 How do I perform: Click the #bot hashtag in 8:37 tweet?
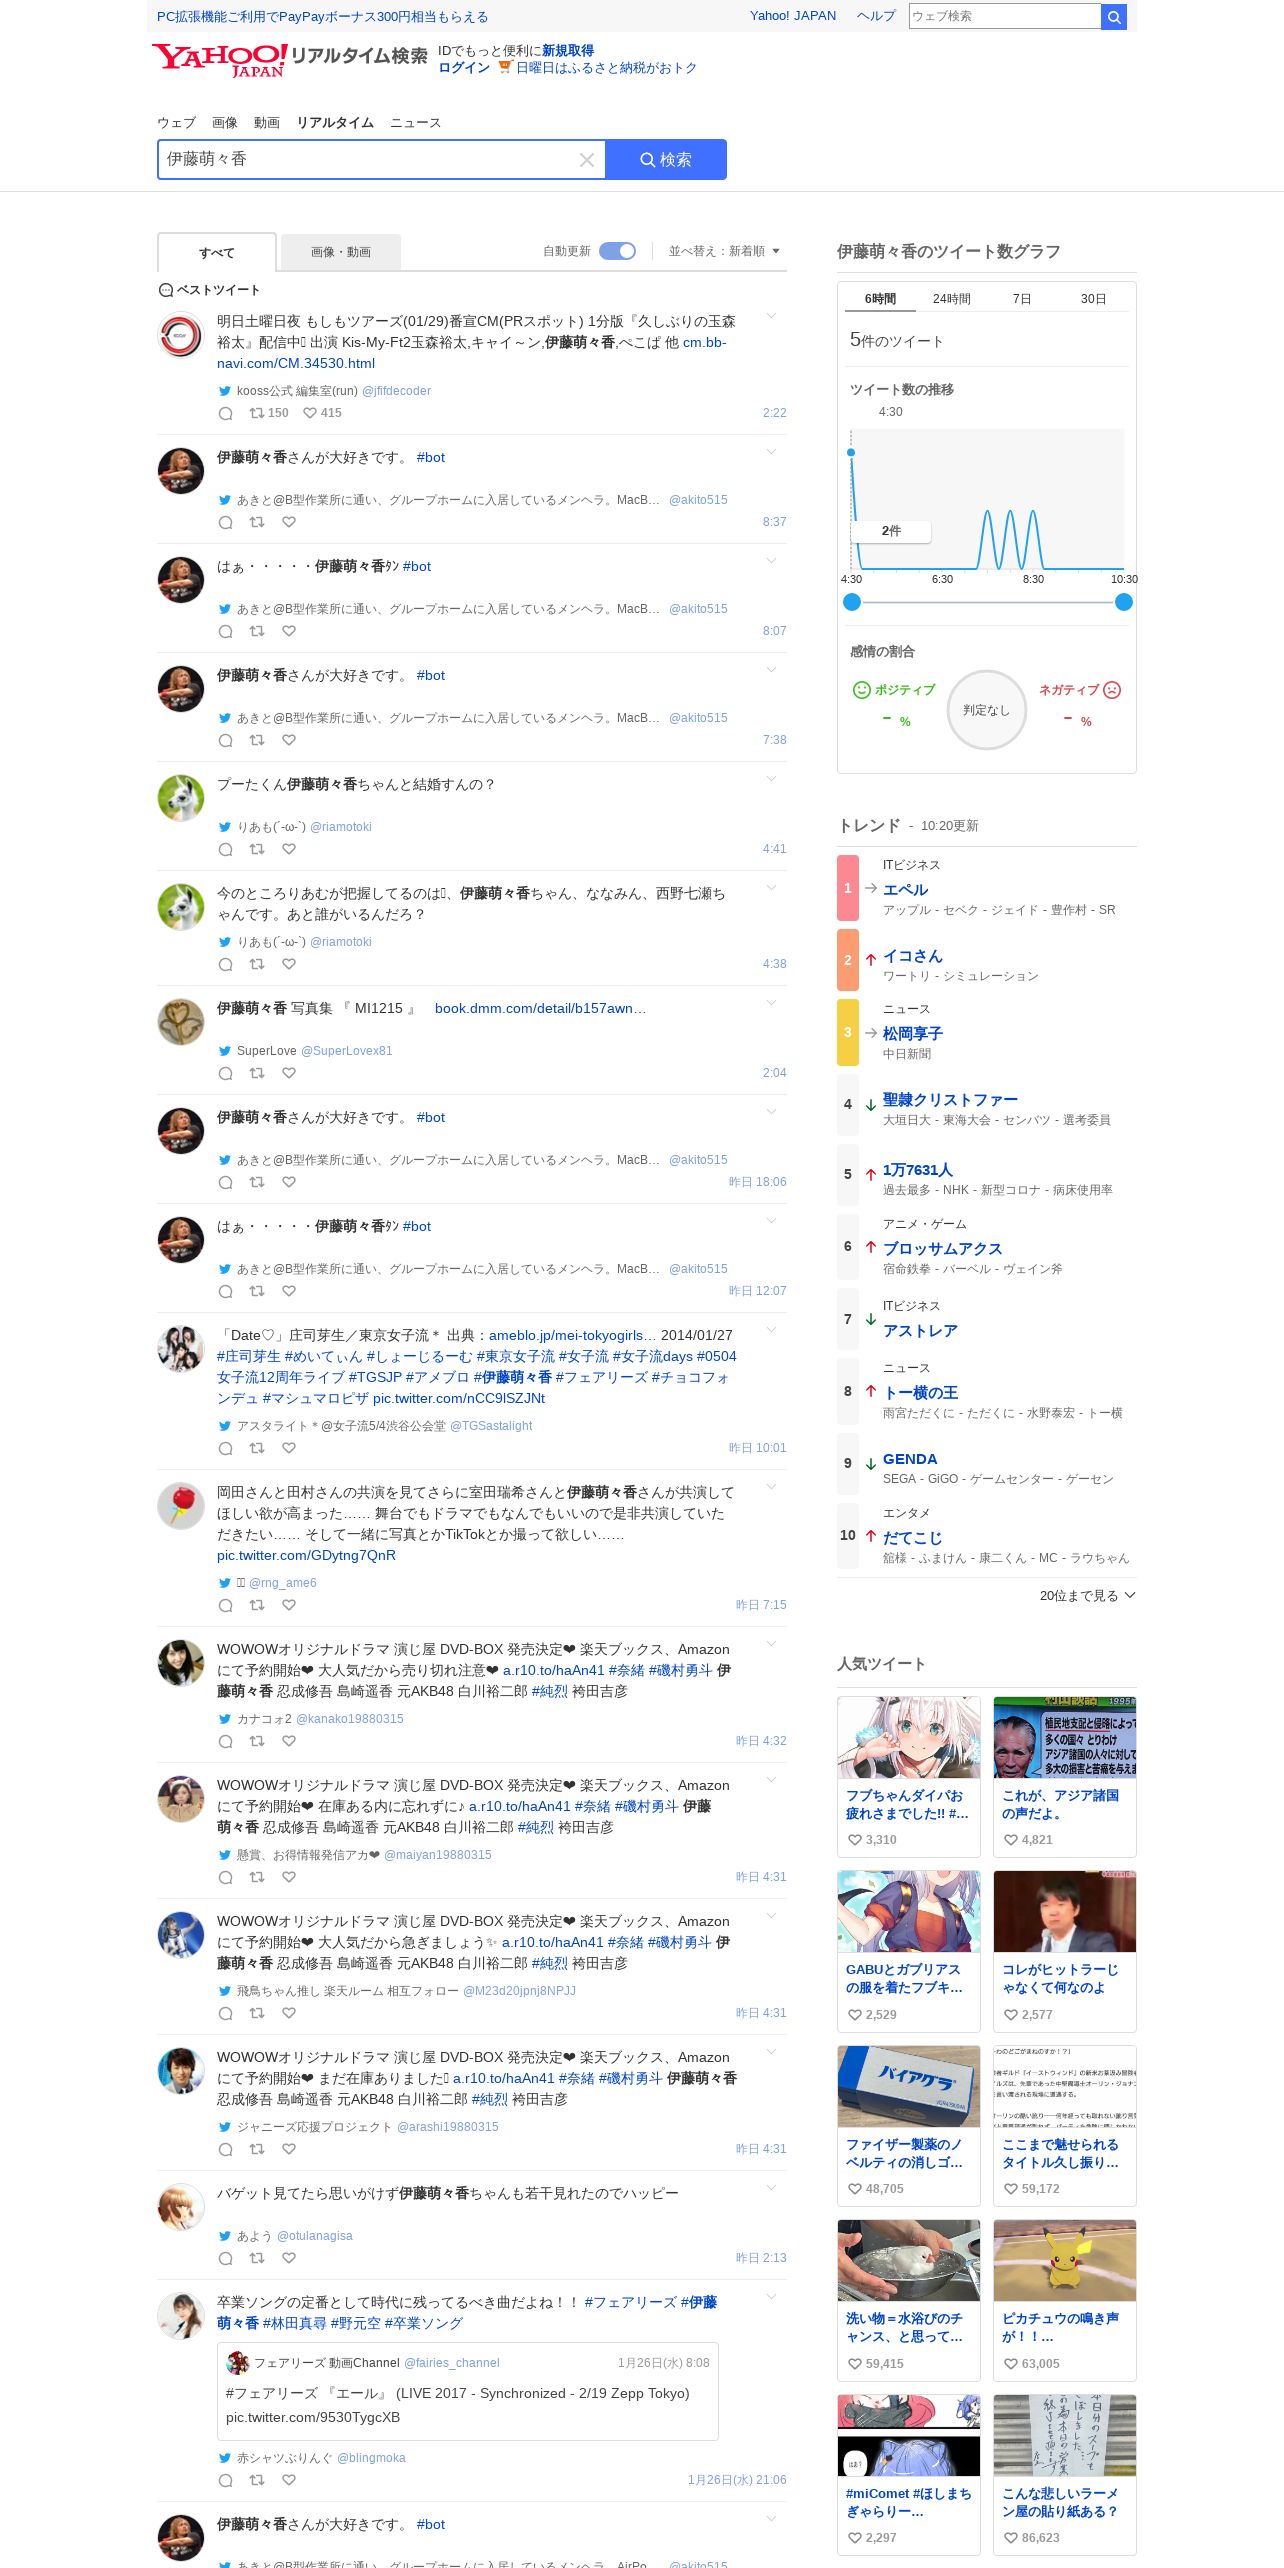[431, 457]
